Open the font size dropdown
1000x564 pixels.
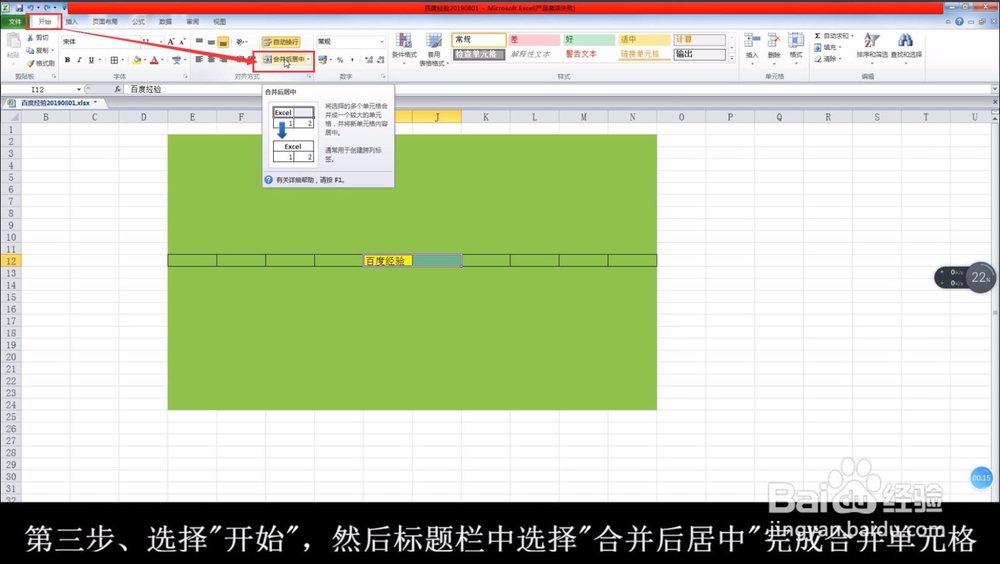161,41
